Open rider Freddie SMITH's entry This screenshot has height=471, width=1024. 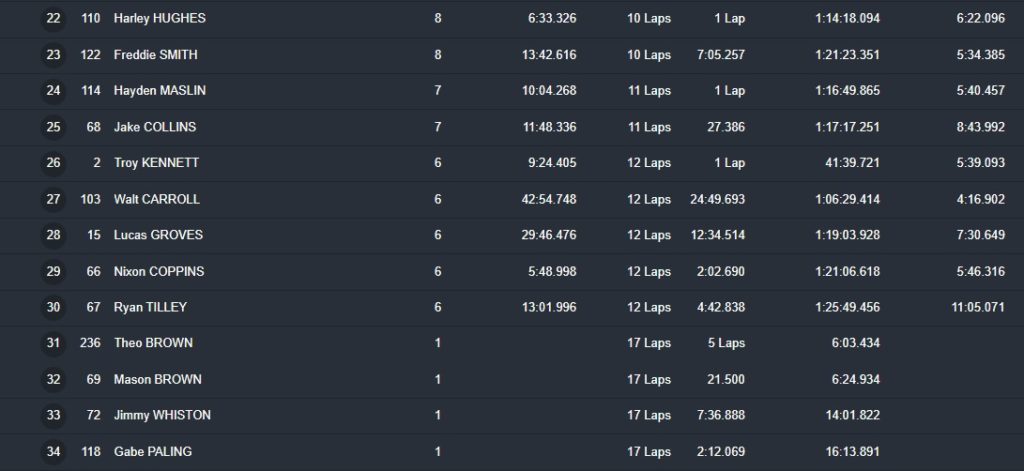click(x=155, y=55)
